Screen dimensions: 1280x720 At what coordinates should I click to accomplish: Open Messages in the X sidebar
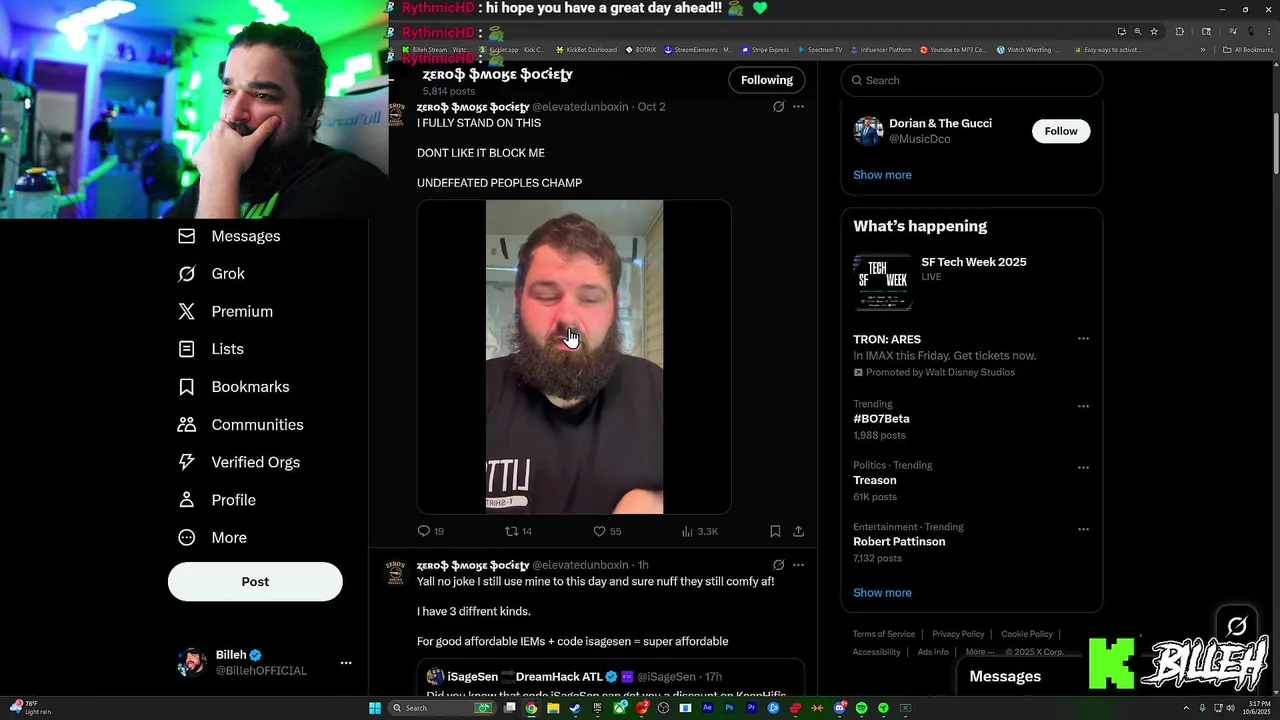pyautogui.click(x=229, y=236)
